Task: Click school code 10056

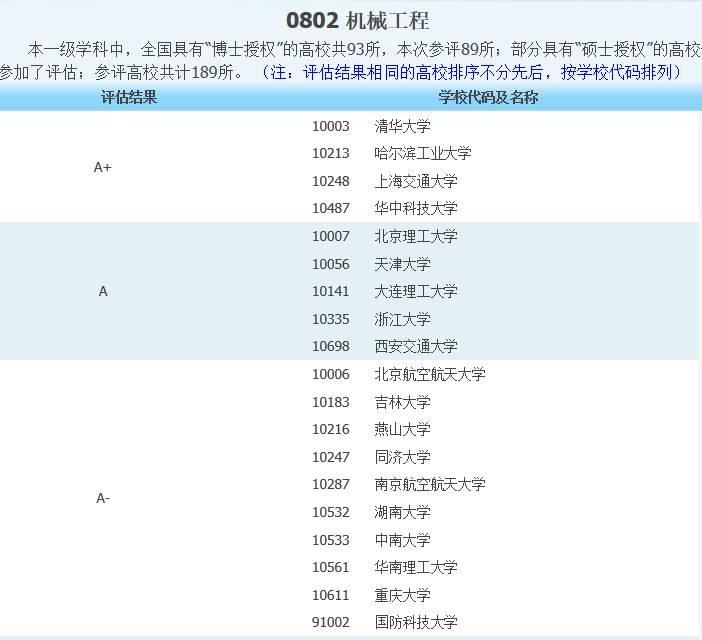Action: [x=330, y=264]
